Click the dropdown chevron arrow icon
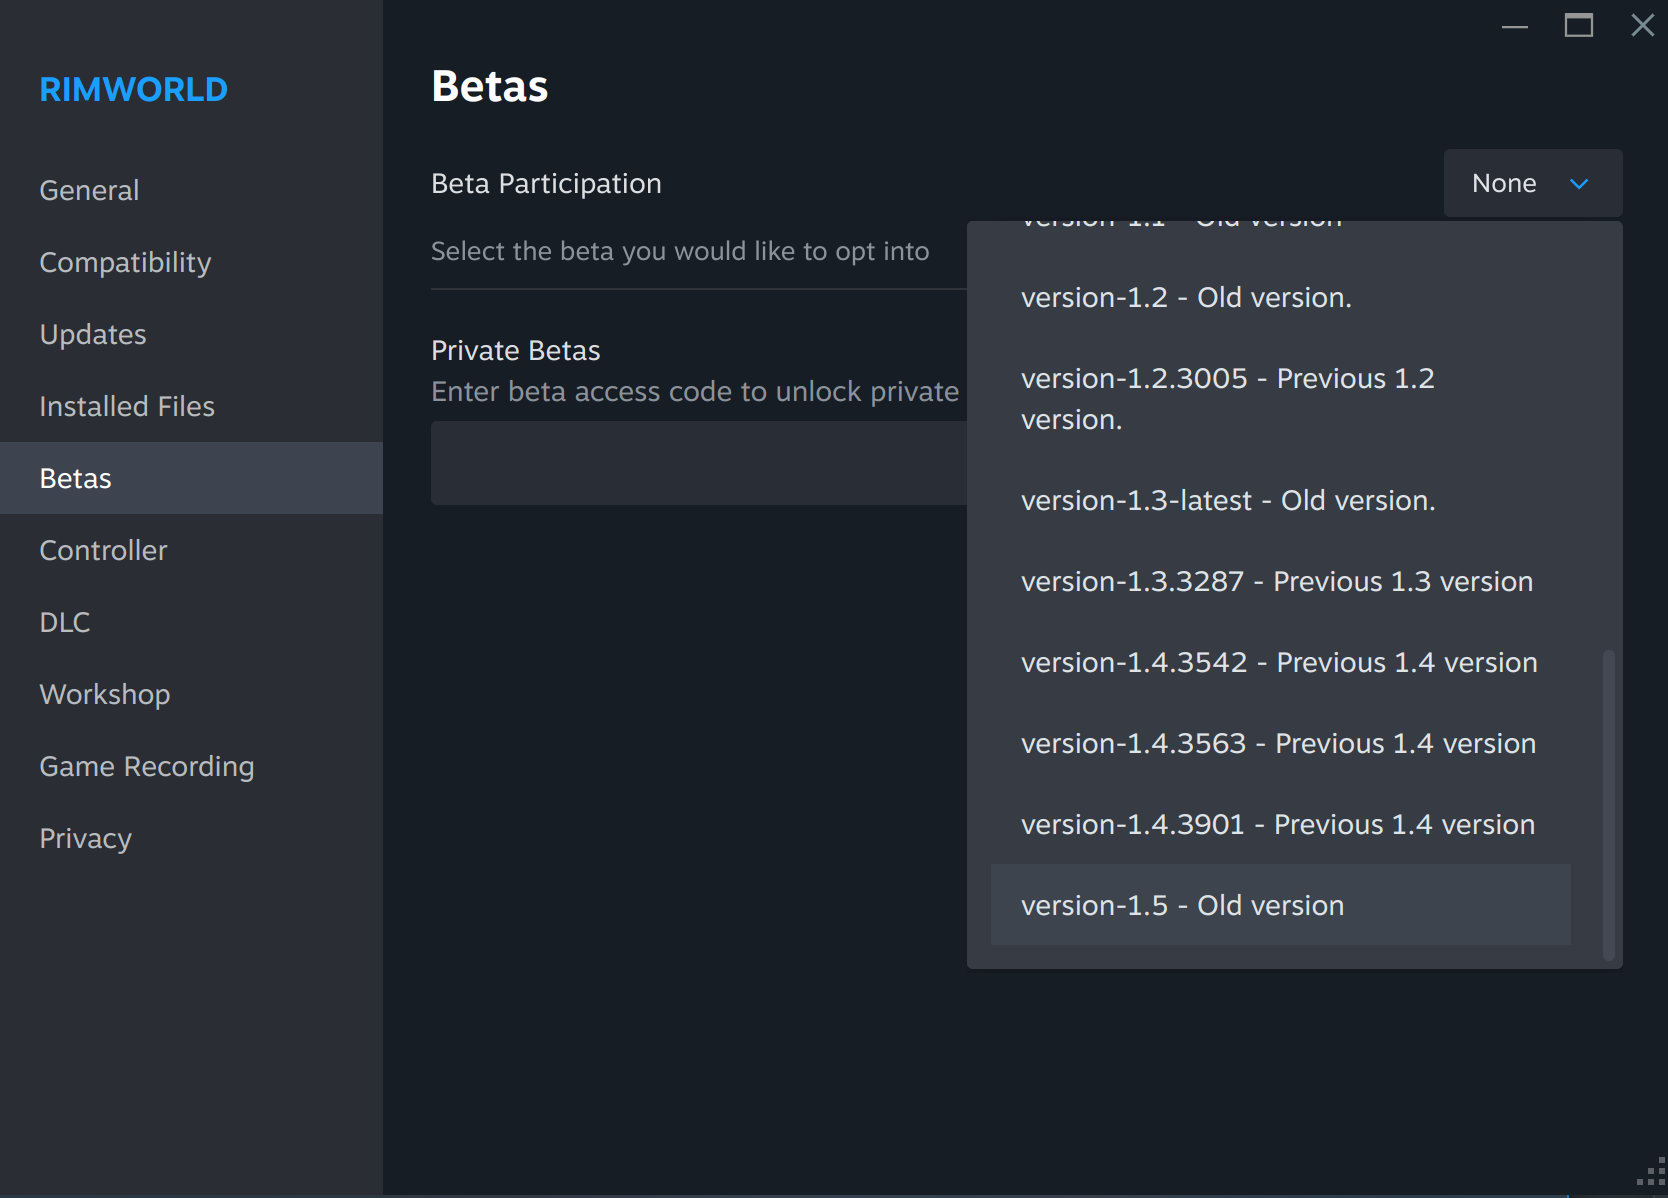Screen dimensions: 1668x1198 tap(1579, 184)
